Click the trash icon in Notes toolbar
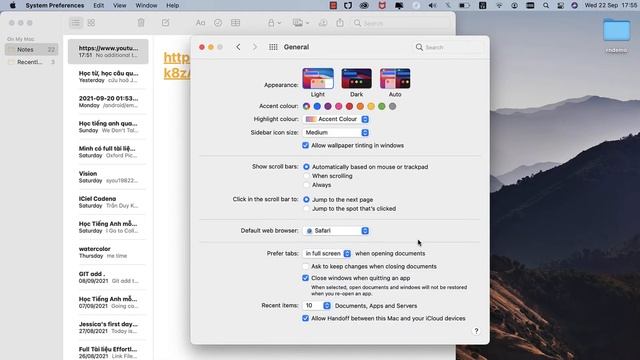 141,23
